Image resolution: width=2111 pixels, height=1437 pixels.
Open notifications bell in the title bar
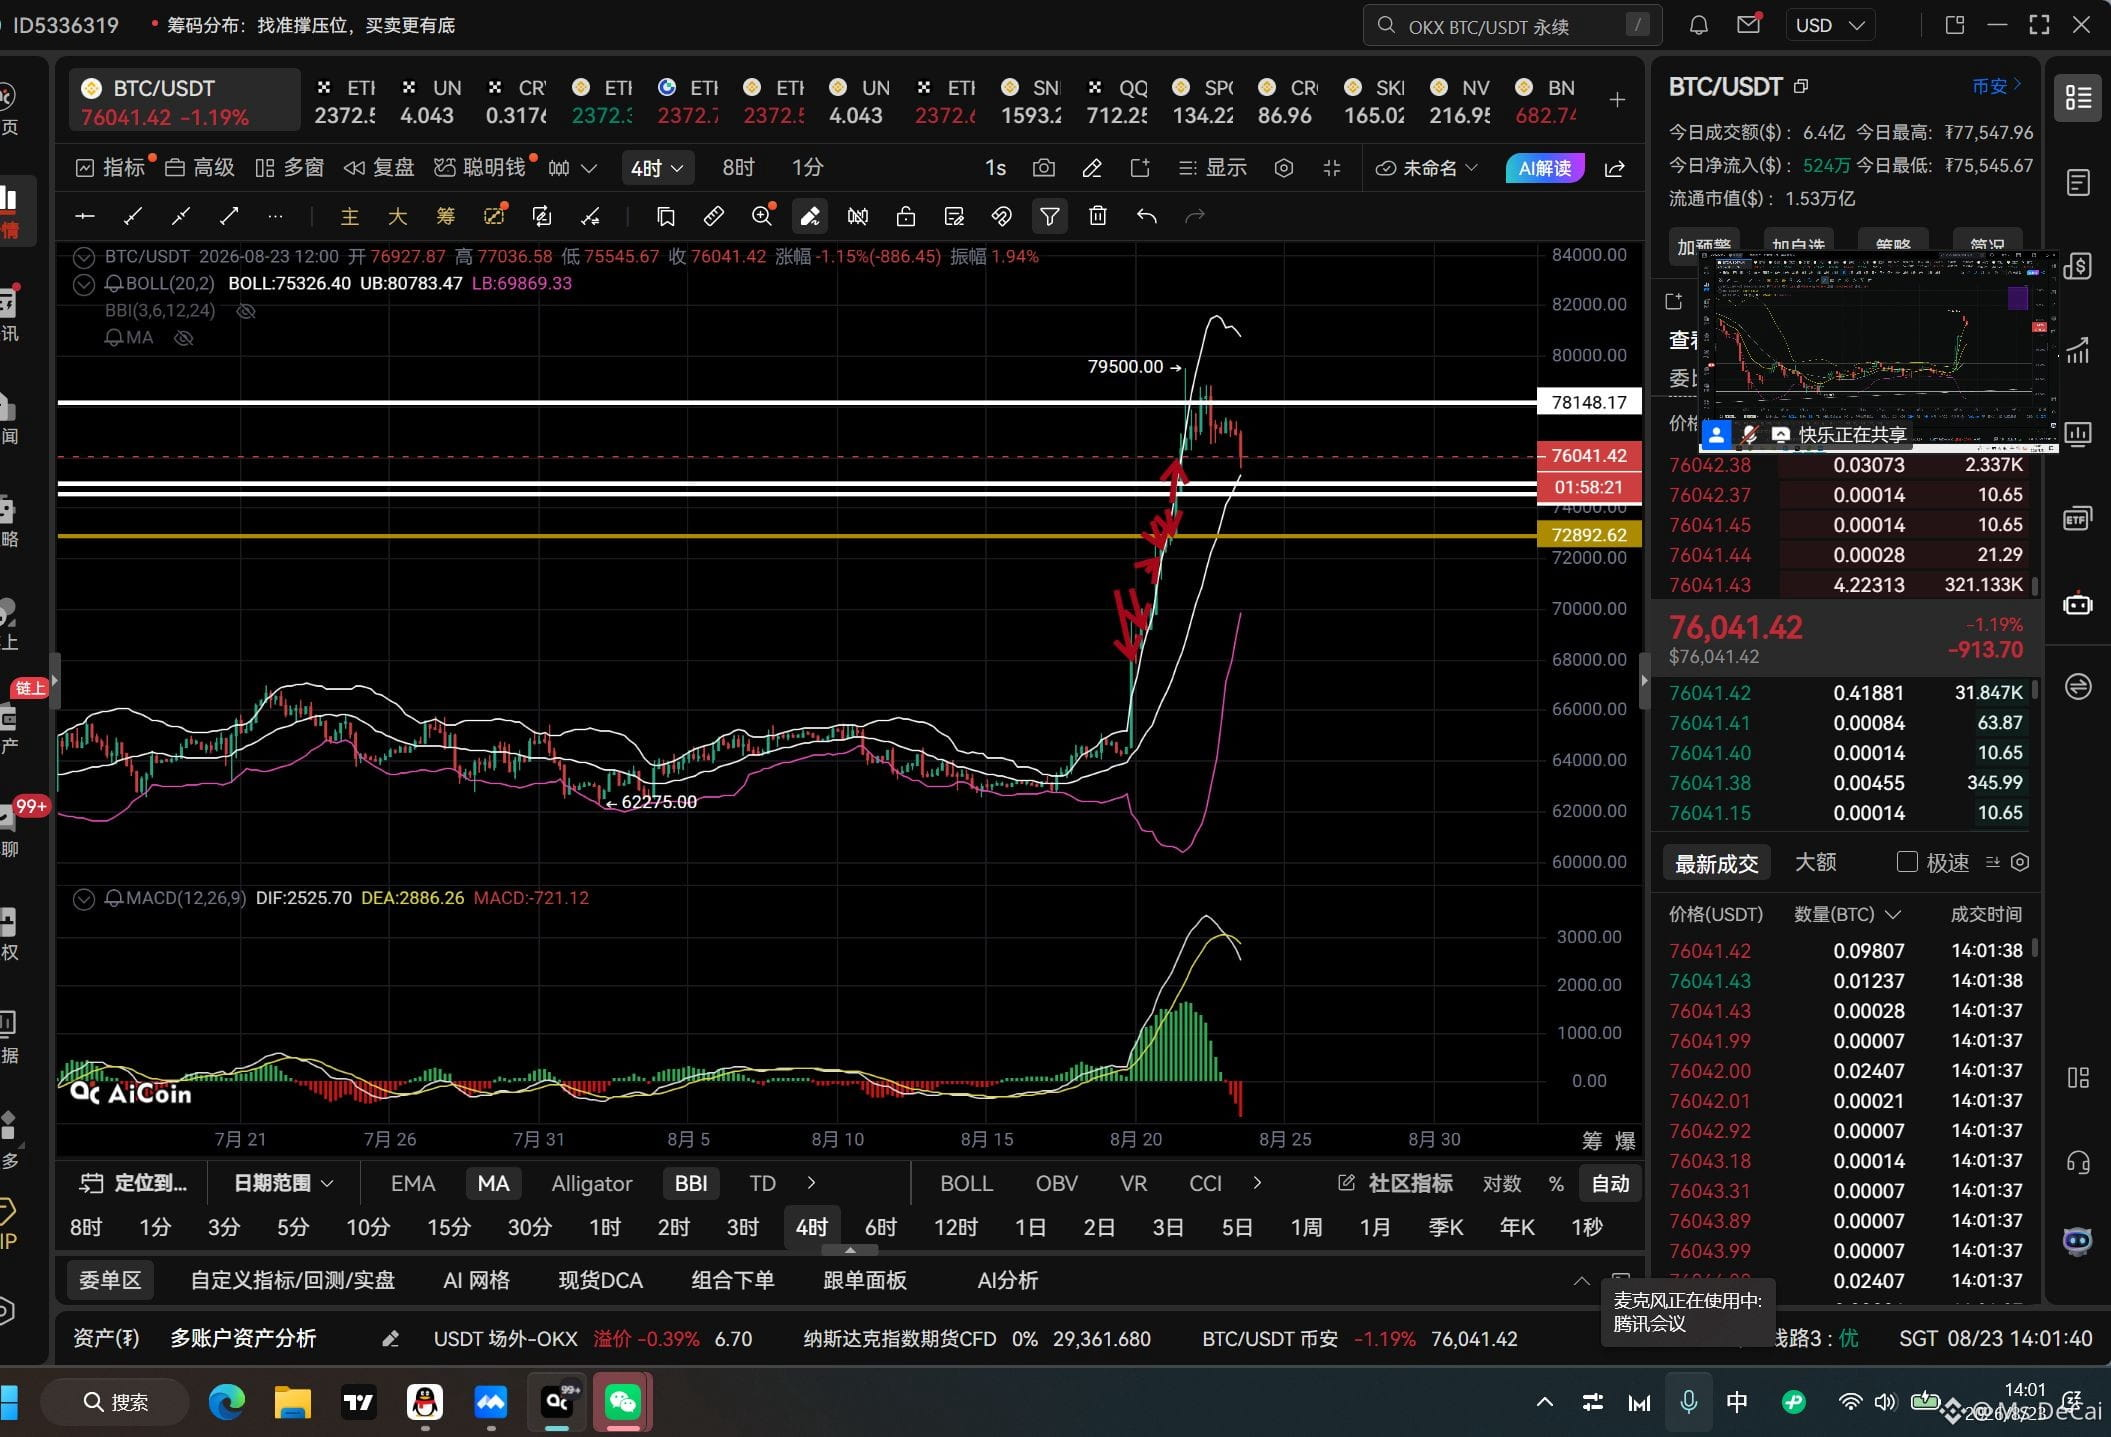1698,25
